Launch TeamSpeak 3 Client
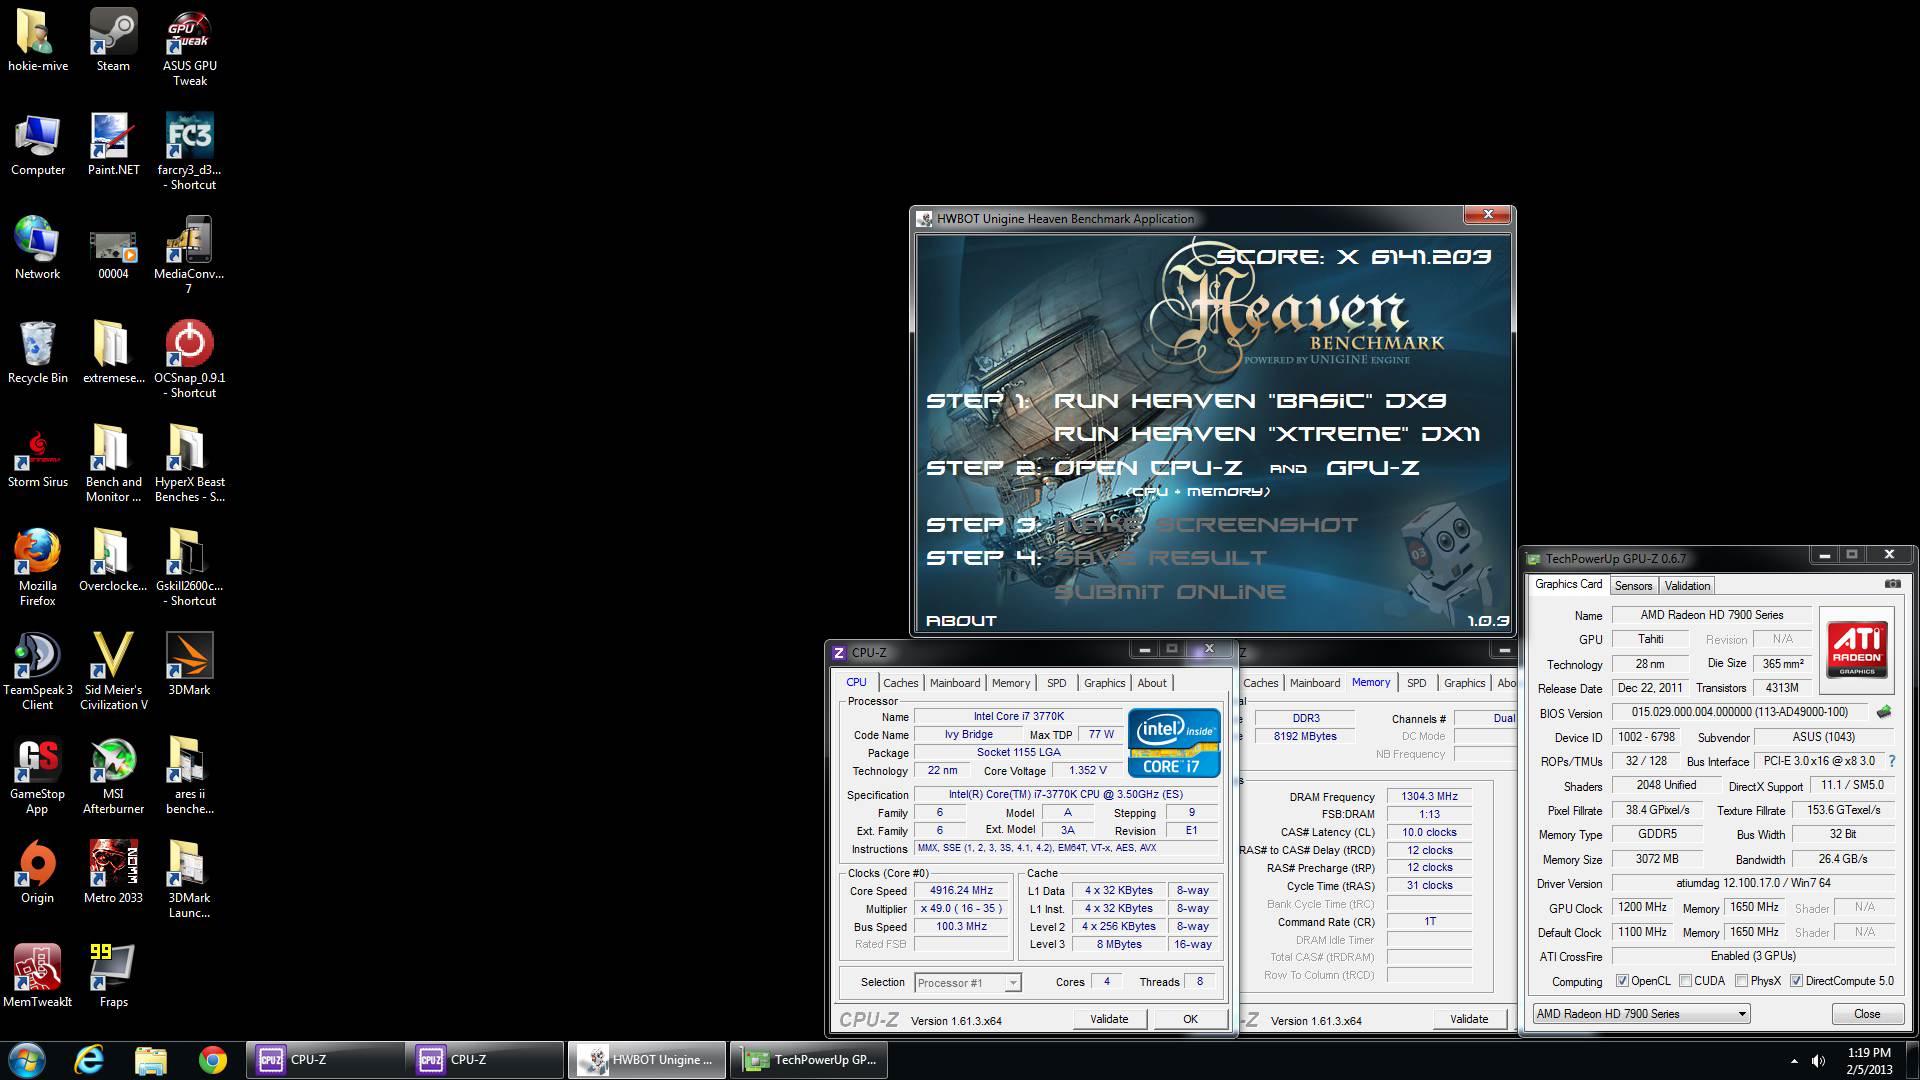The image size is (1920, 1080). pos(37,671)
